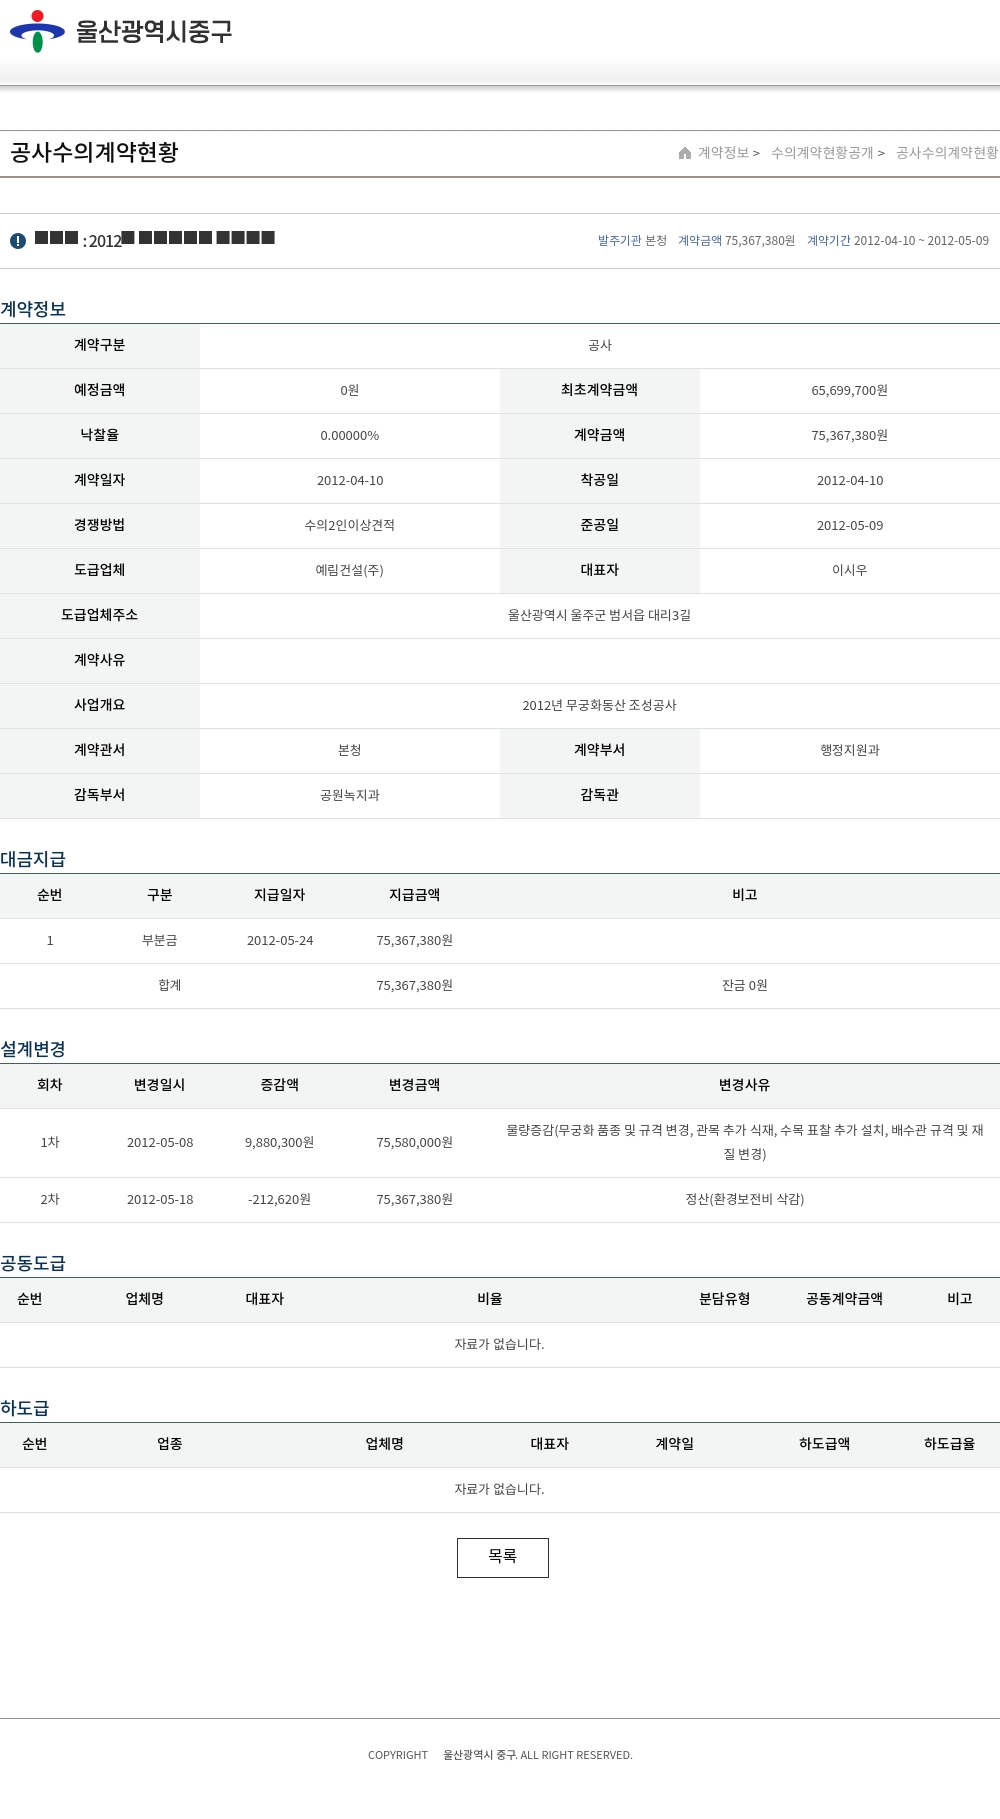This screenshot has width=1000, height=1819.
Task: Select the 정산(환경보전비 삭감) reason cell
Action: click(744, 1199)
